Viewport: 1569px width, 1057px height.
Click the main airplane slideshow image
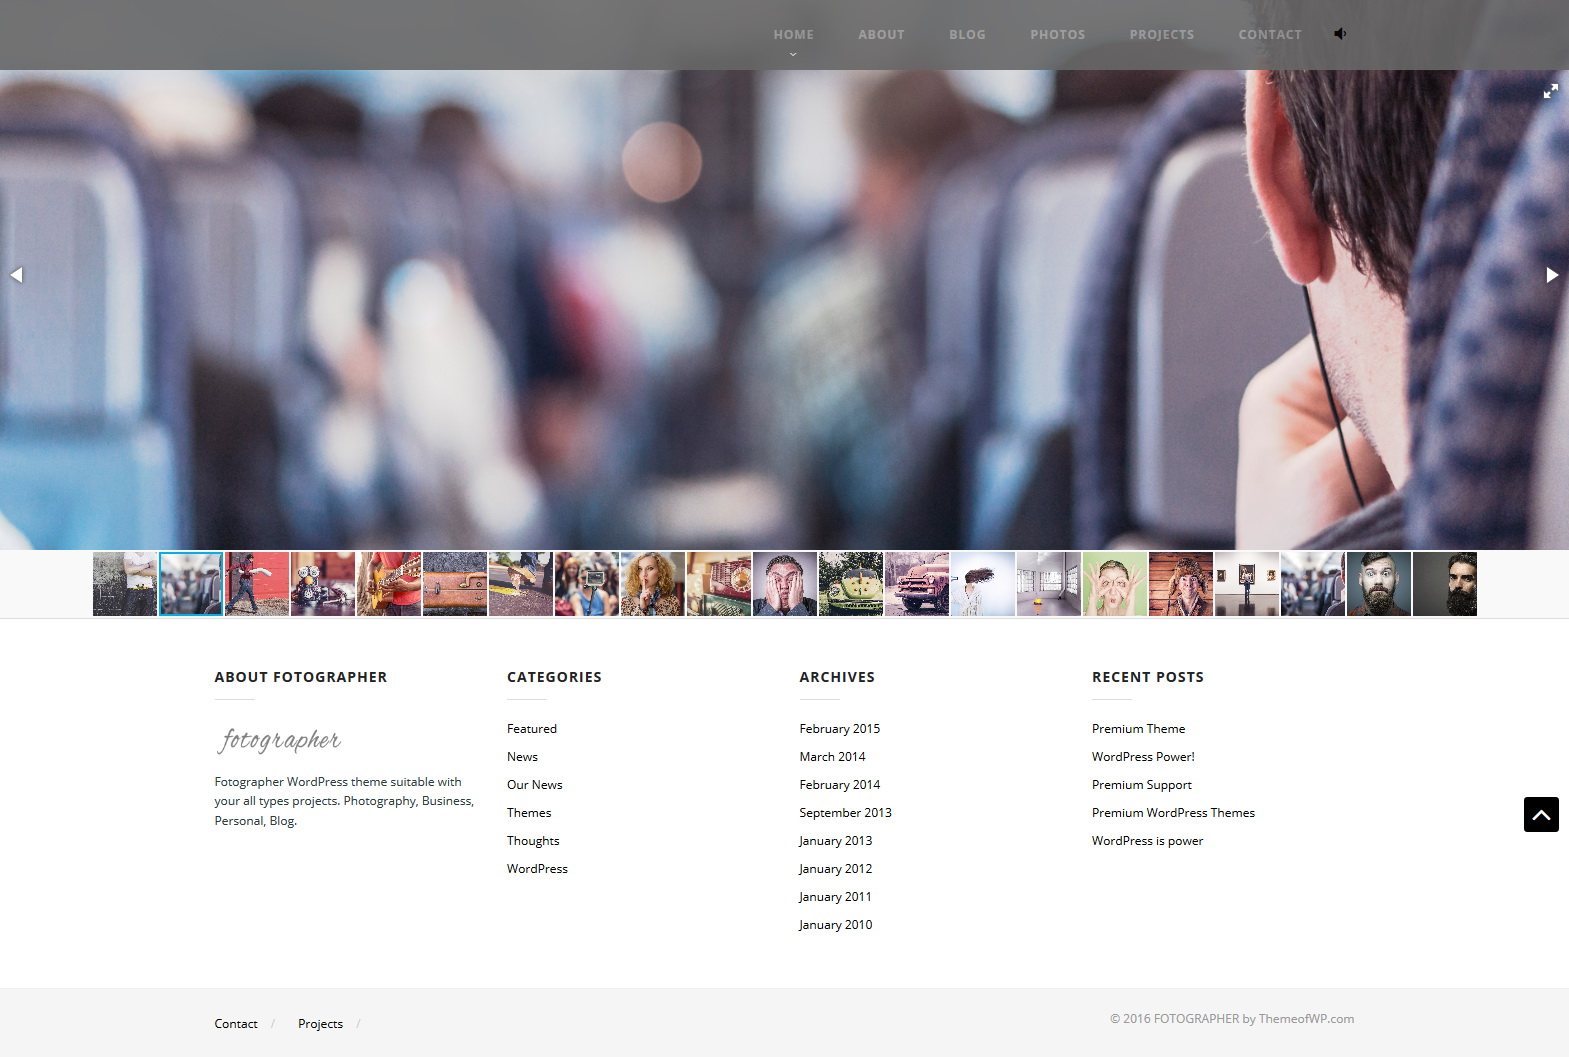[784, 310]
